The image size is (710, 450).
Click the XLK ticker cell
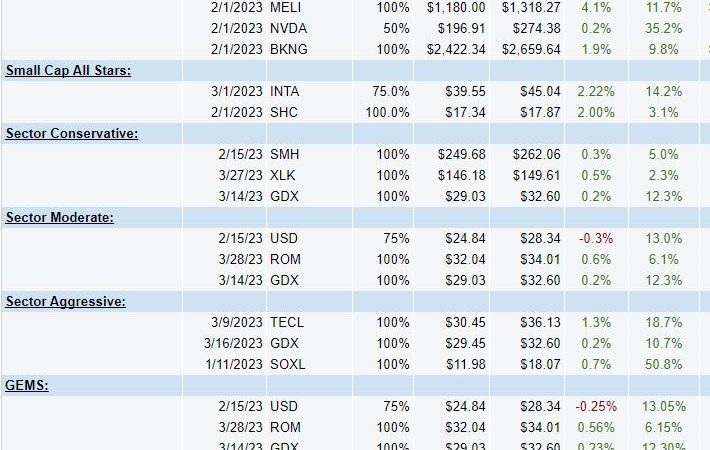point(283,175)
